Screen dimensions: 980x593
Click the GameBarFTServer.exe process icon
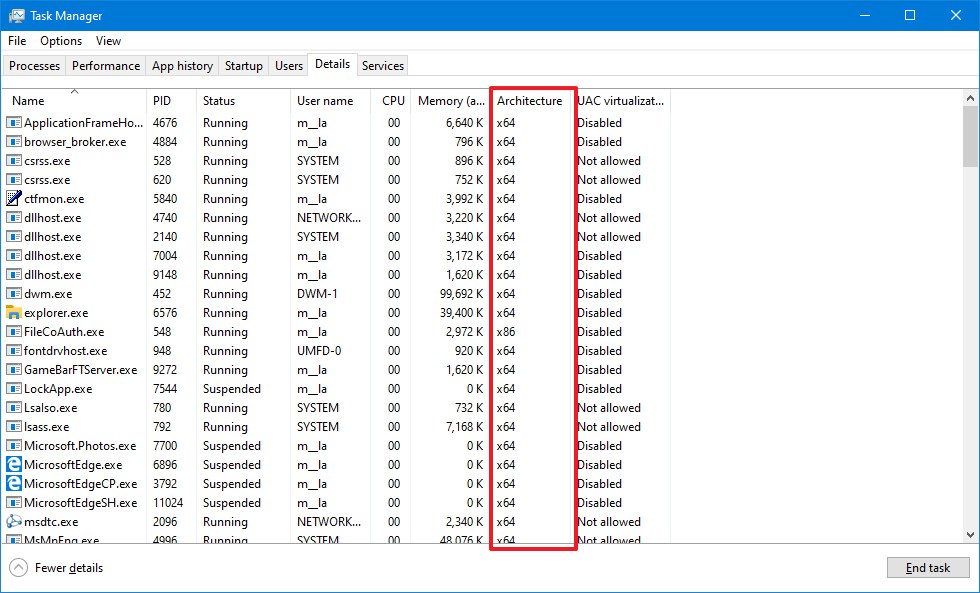14,370
